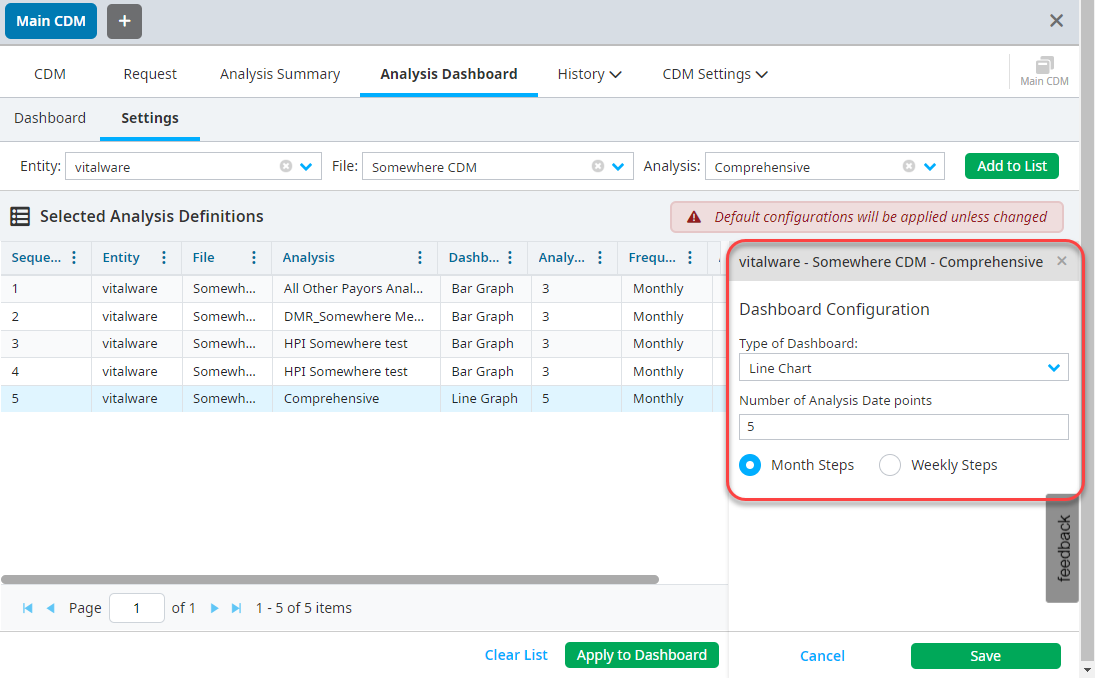Close the vitalware configuration panel
This screenshot has width=1095, height=678.
[x=1062, y=261]
